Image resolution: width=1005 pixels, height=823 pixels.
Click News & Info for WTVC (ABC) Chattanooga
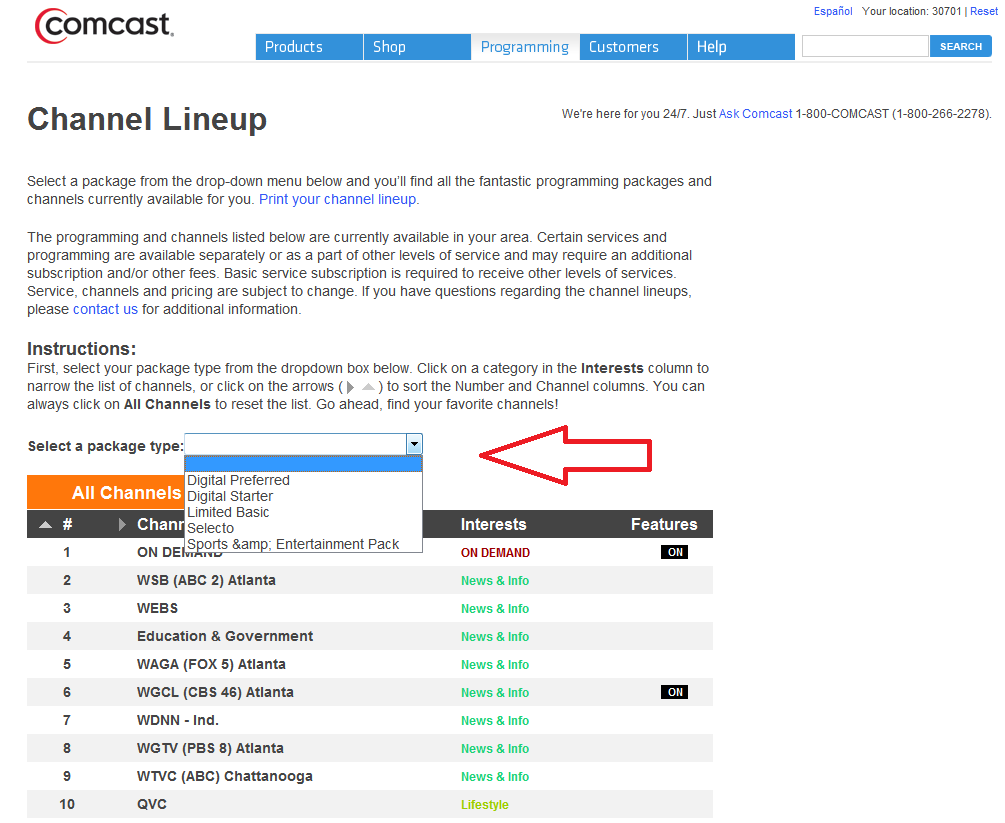(x=495, y=777)
